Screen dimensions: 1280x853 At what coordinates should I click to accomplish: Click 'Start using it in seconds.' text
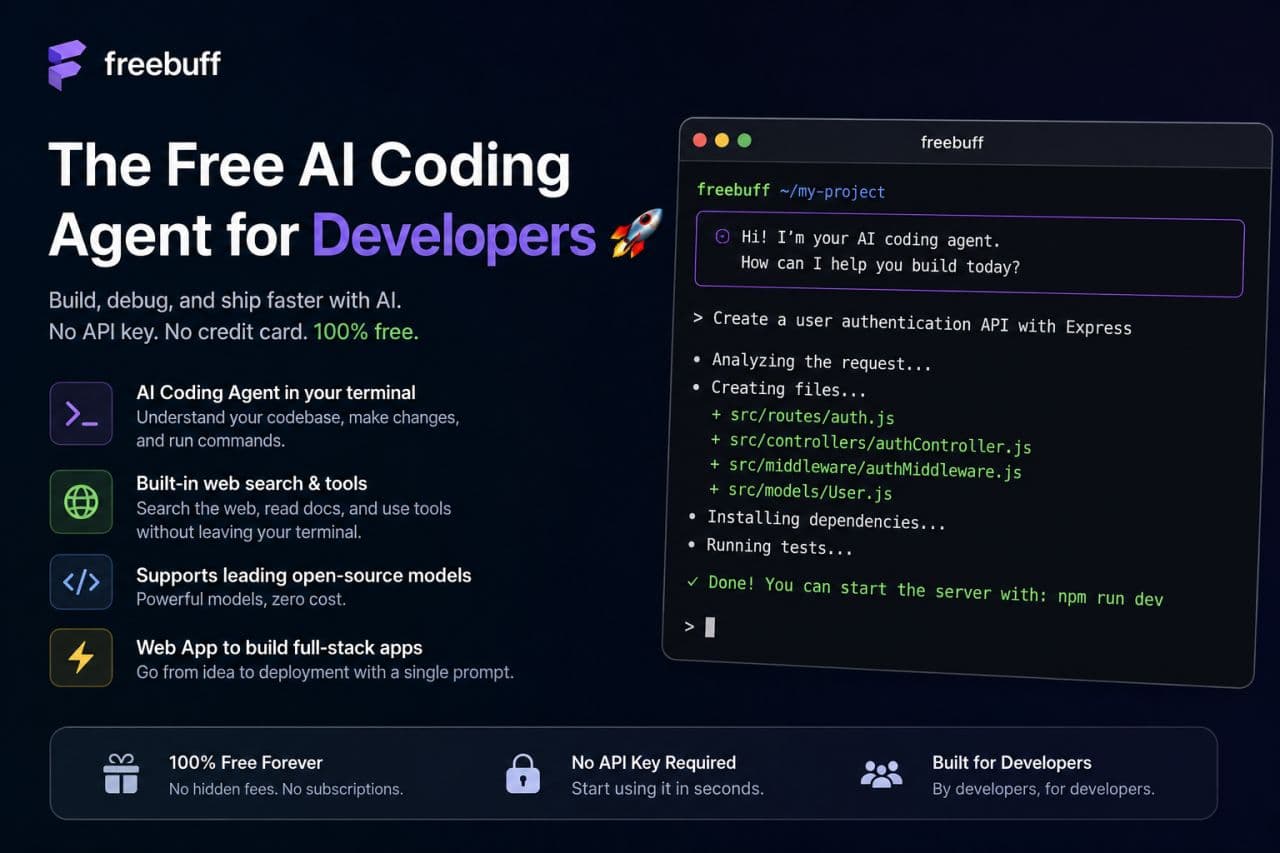tap(667, 789)
